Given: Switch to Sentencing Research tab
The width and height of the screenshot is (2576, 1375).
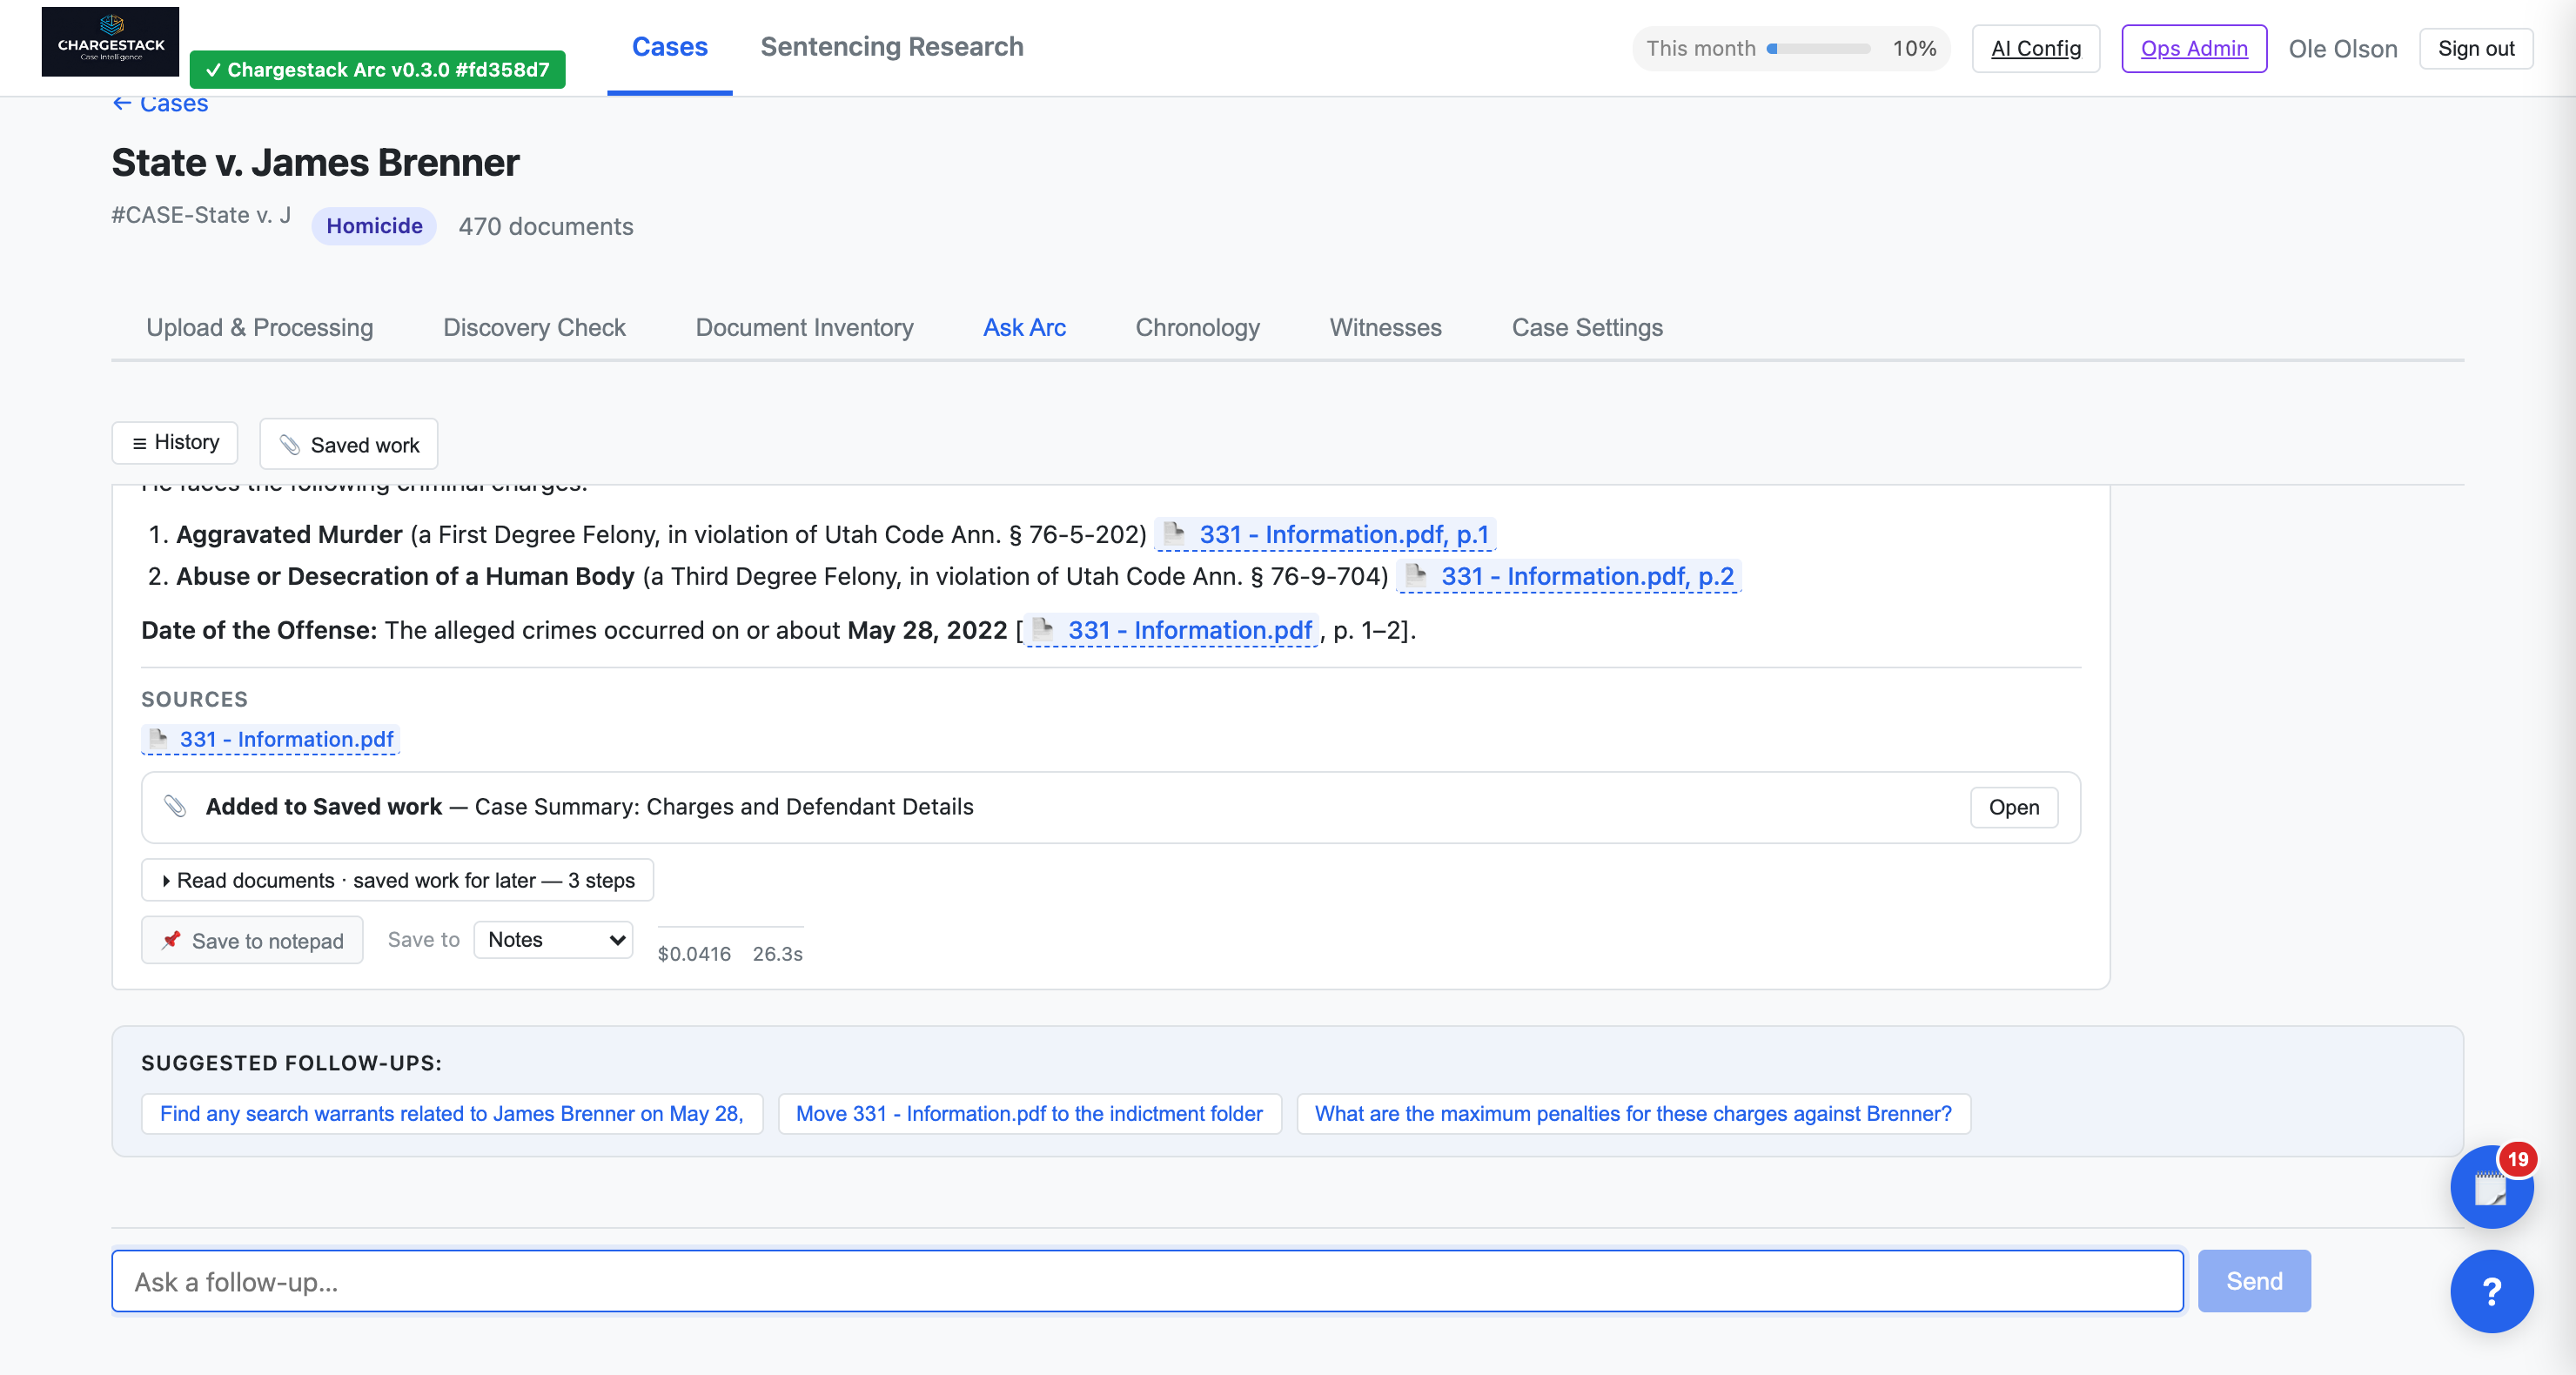Looking at the screenshot, I should [x=891, y=47].
